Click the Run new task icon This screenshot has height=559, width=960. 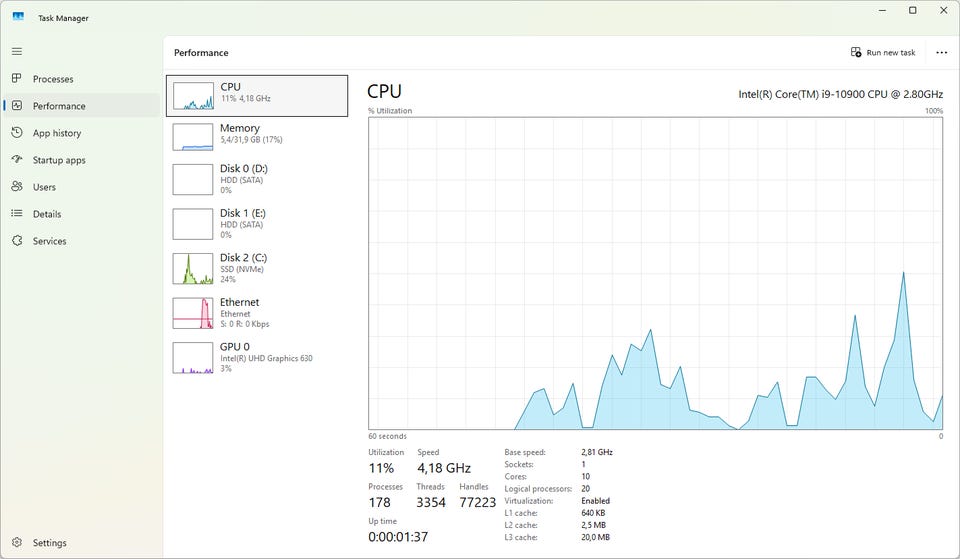click(856, 52)
